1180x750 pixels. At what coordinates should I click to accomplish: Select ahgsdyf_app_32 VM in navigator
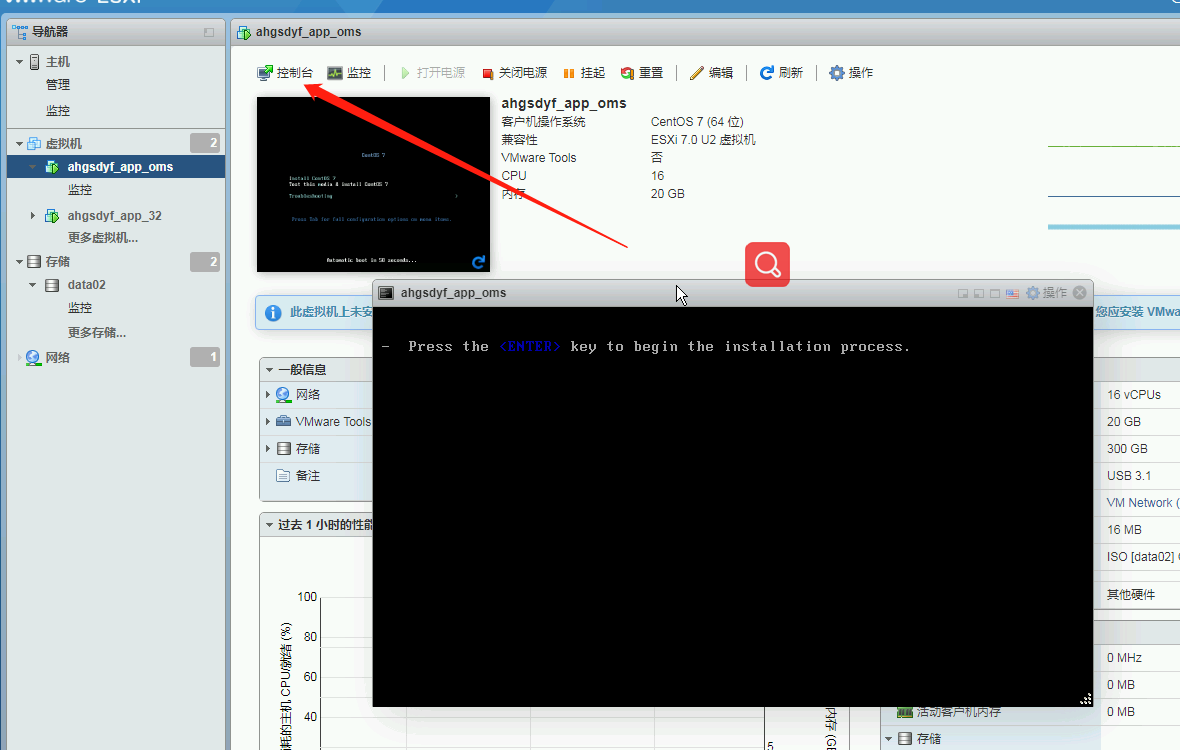[114, 216]
